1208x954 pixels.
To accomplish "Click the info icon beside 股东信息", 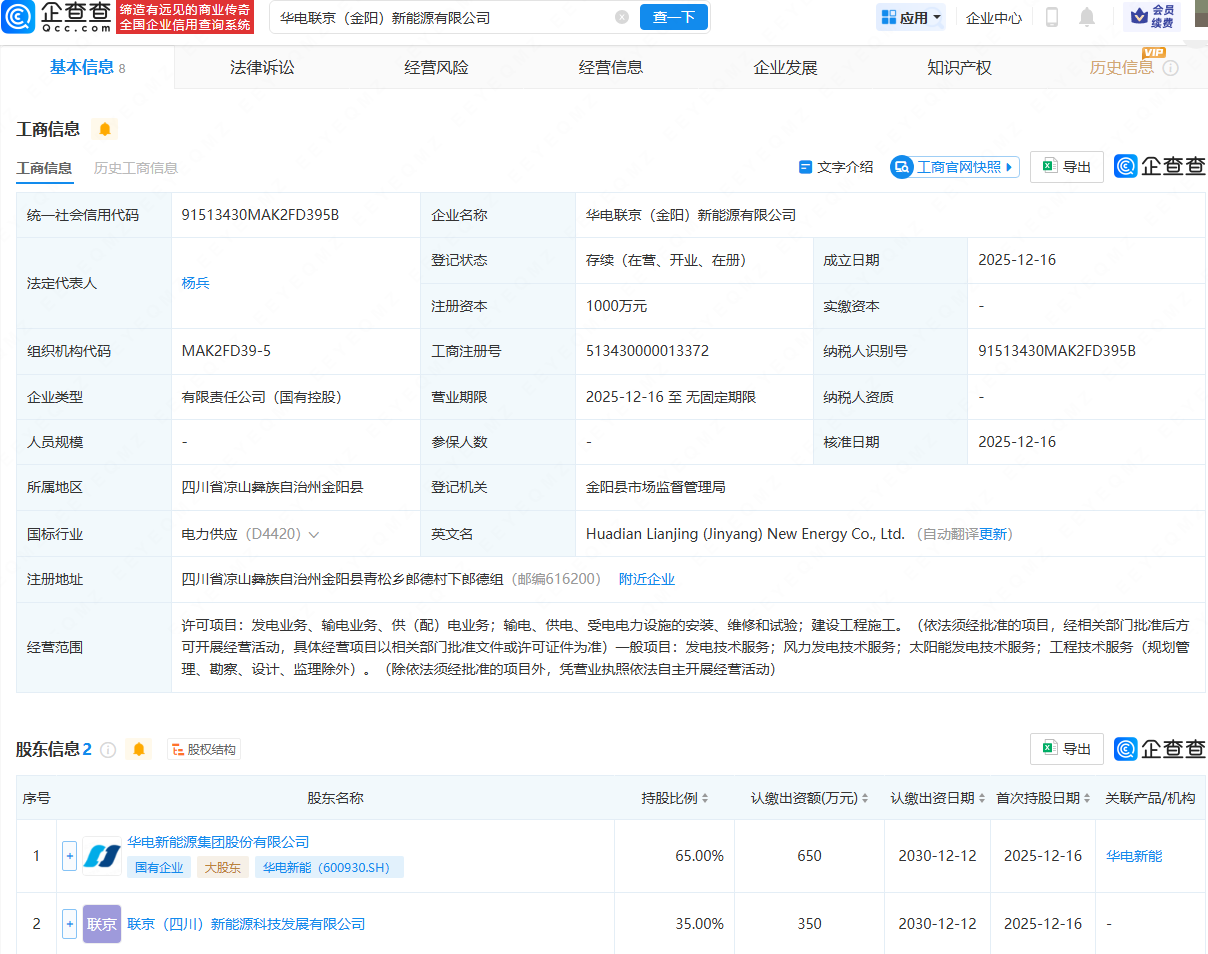I will pos(109,749).
